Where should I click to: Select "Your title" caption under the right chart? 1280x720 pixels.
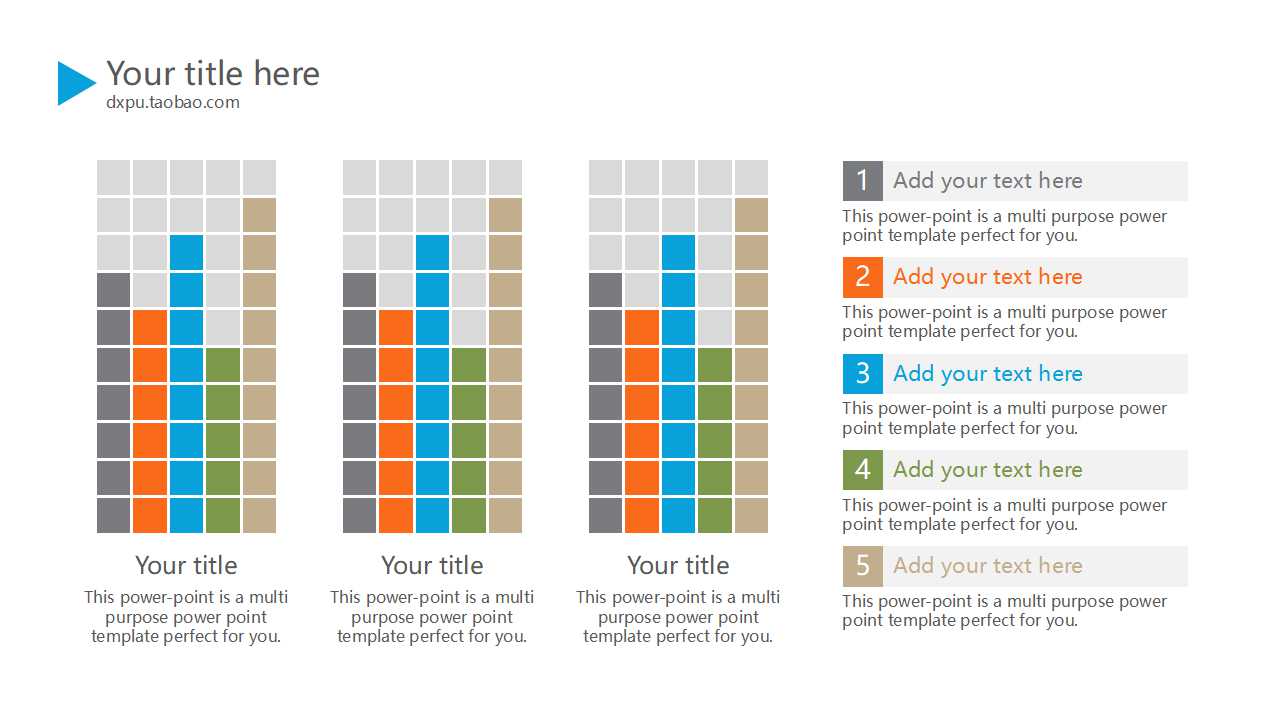click(x=678, y=565)
